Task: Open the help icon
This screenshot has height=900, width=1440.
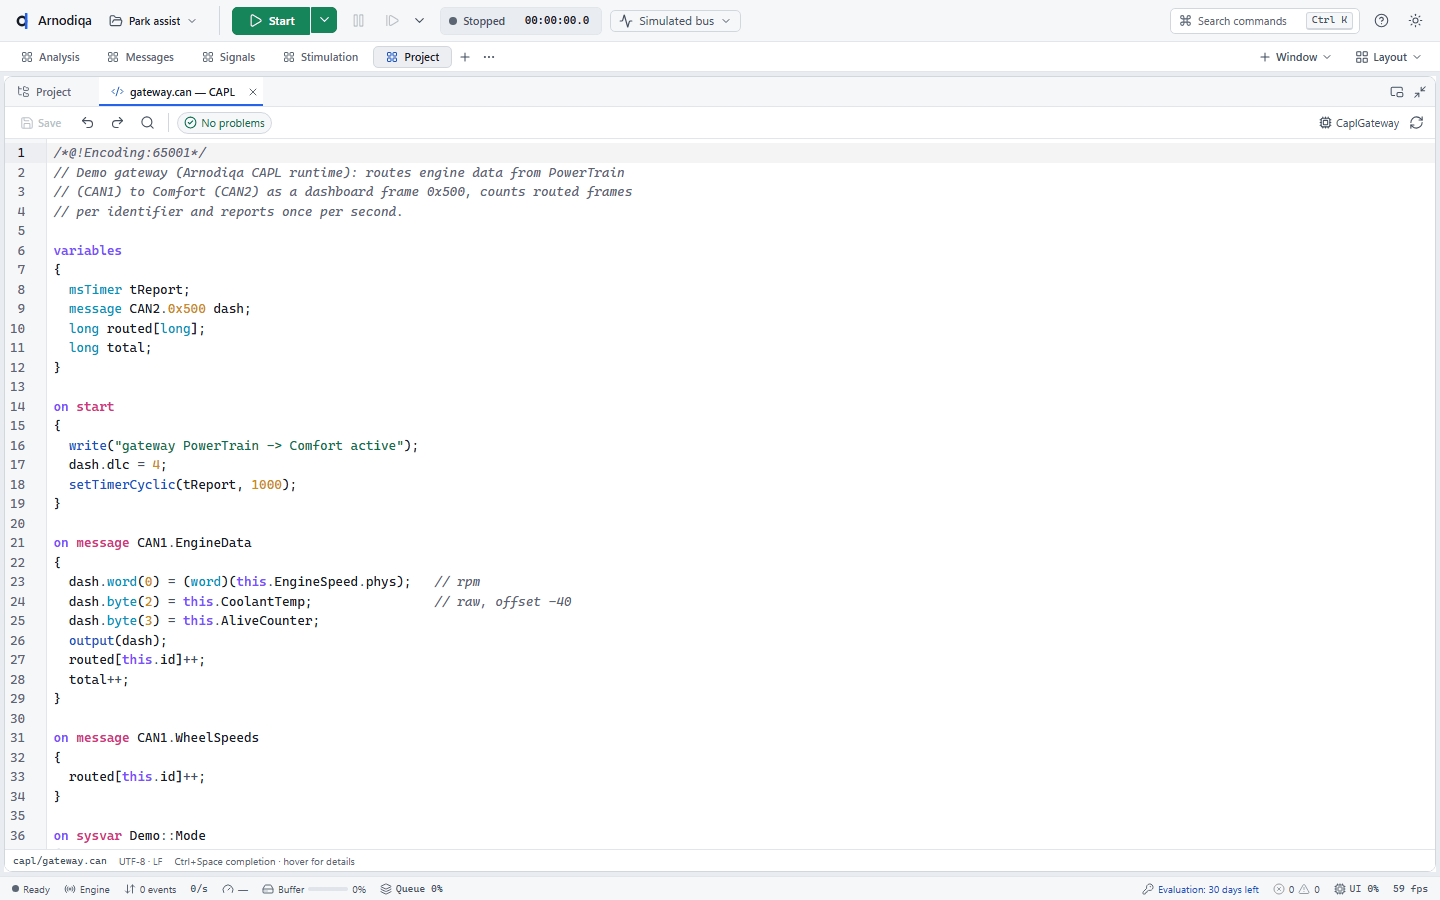Action: (x=1381, y=21)
